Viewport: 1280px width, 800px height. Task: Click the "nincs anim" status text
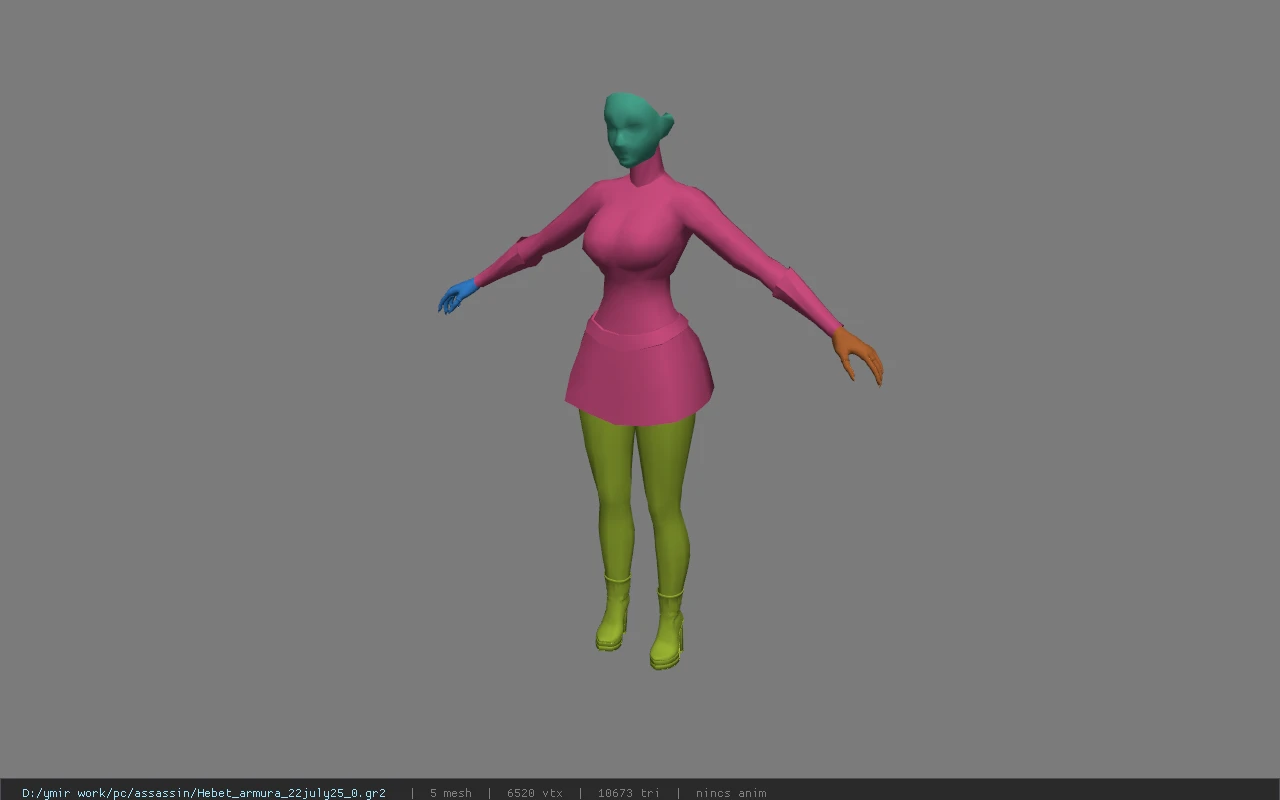(x=731, y=793)
